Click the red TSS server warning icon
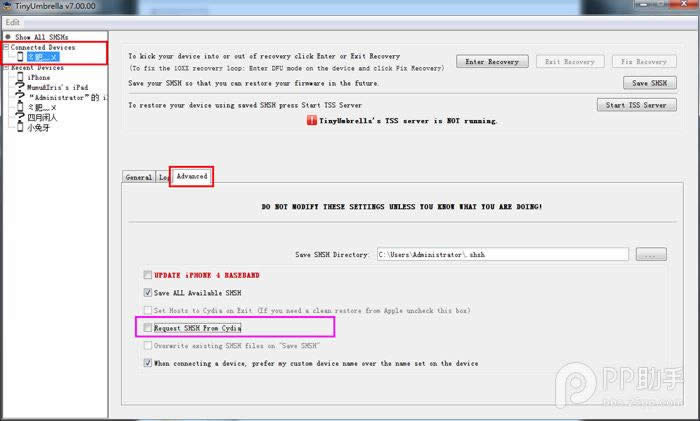This screenshot has height=421, width=700. tap(312, 120)
